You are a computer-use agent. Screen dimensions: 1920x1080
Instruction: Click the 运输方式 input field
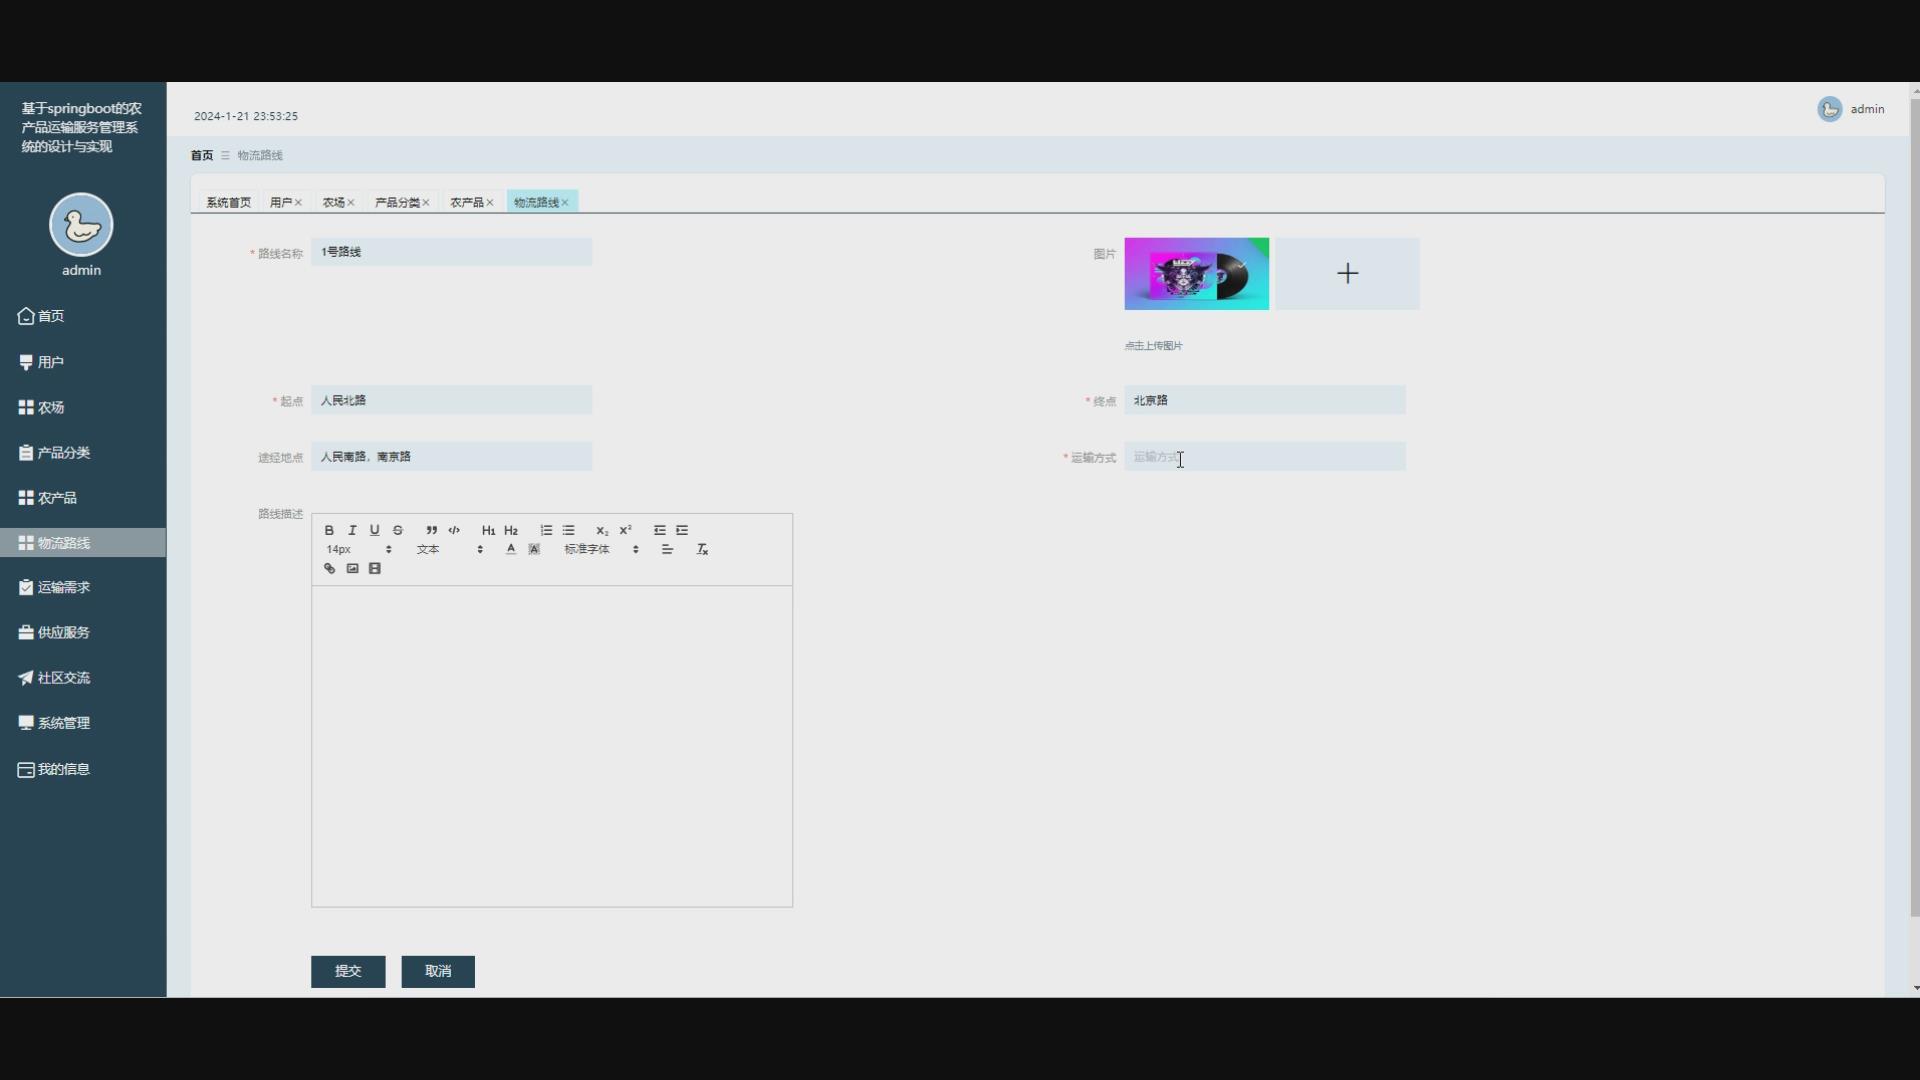(1264, 457)
